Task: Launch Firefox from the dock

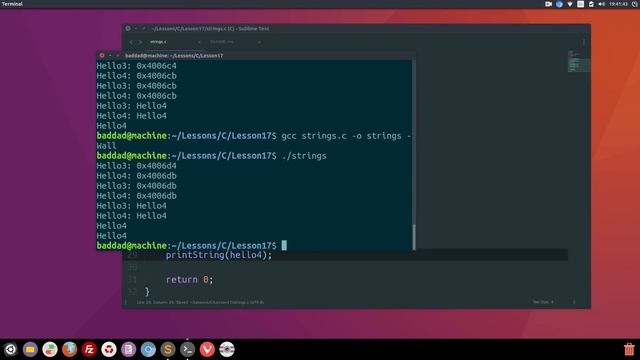Action: [x=69, y=349]
